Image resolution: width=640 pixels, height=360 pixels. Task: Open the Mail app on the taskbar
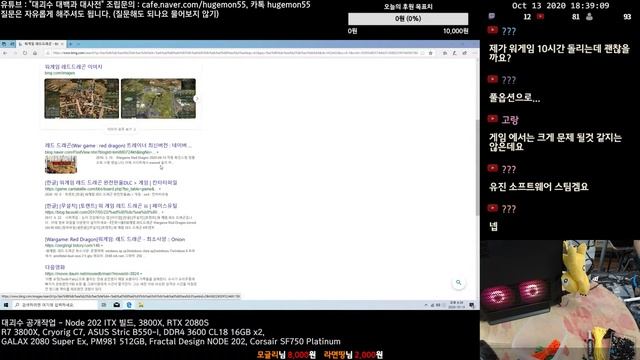pos(117,305)
